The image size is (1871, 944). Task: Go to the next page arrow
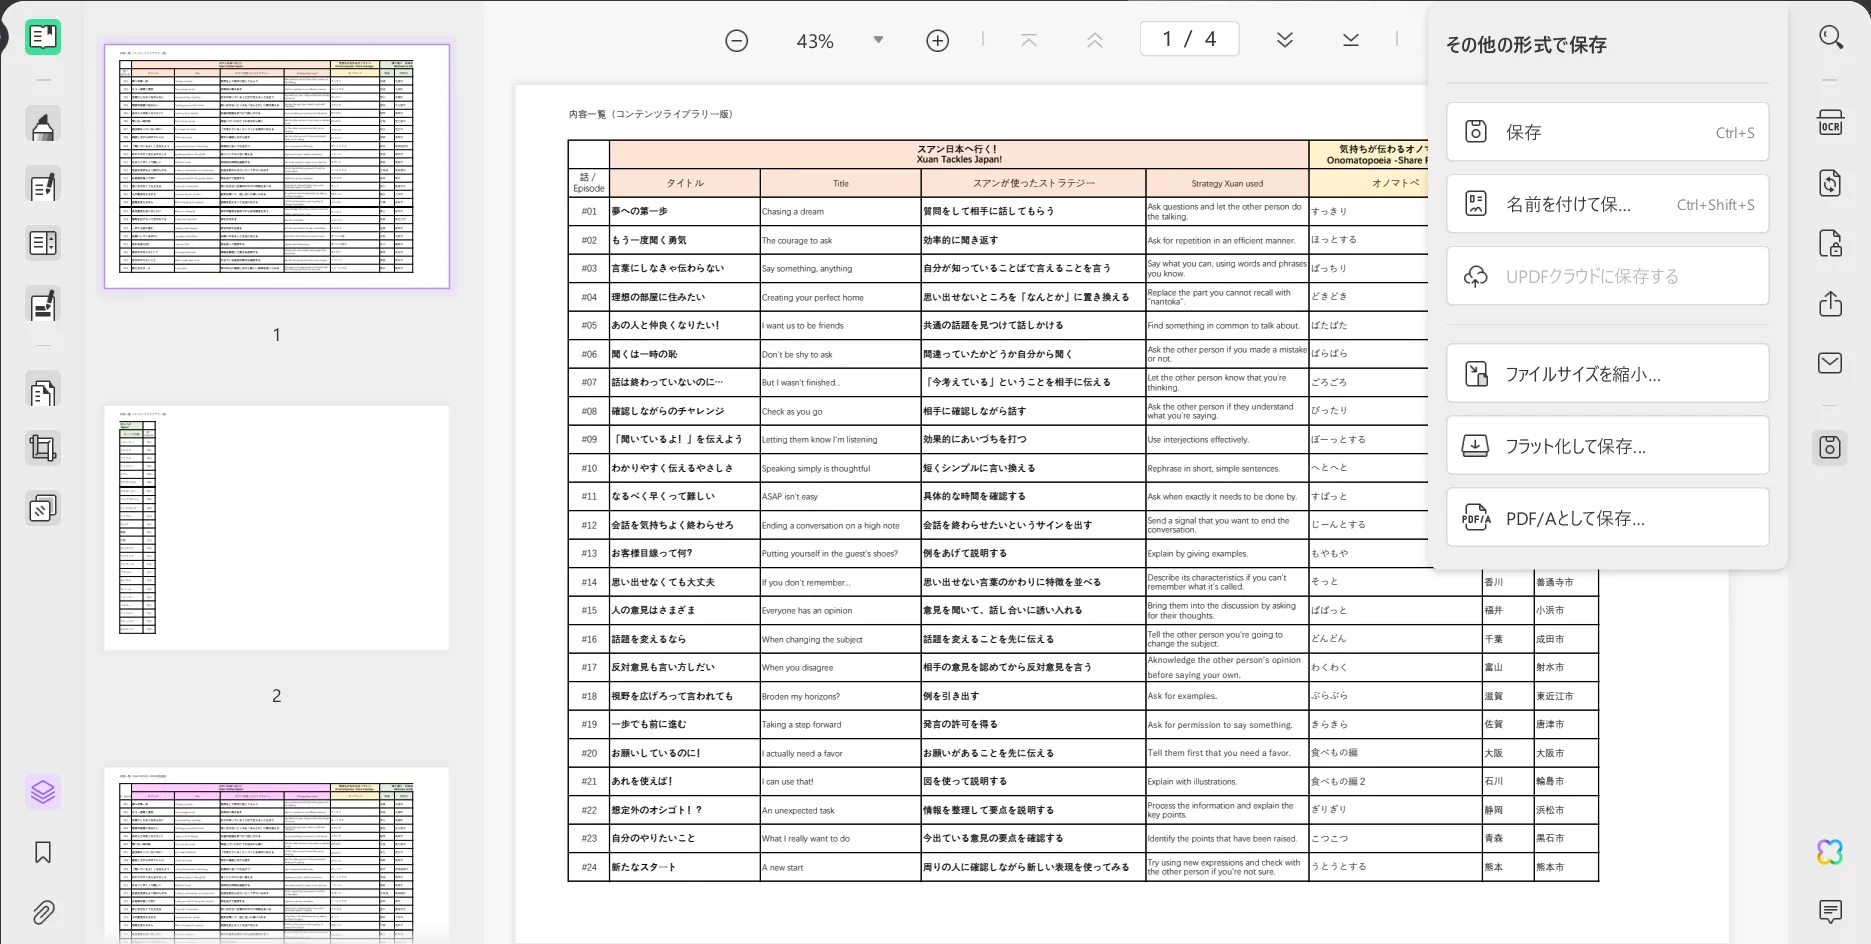[x=1285, y=40]
